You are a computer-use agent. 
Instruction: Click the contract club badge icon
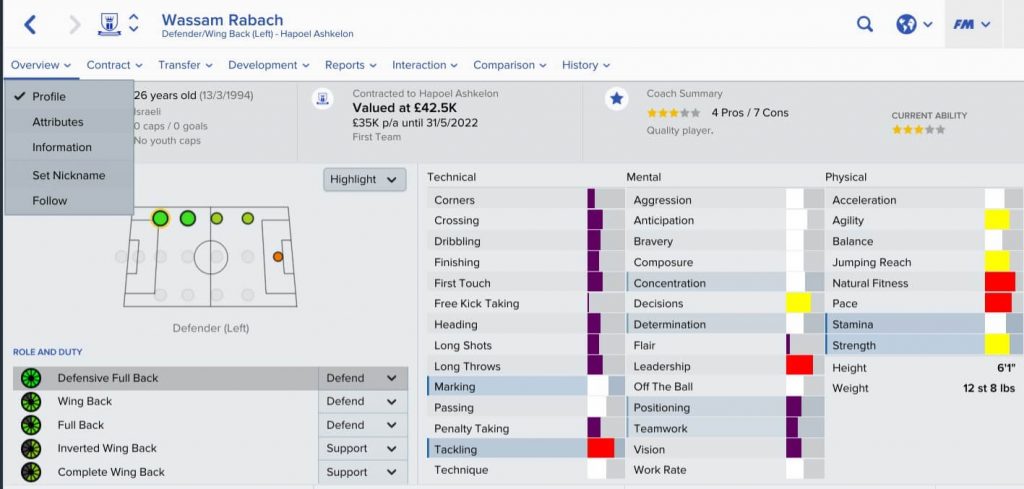tap(323, 98)
